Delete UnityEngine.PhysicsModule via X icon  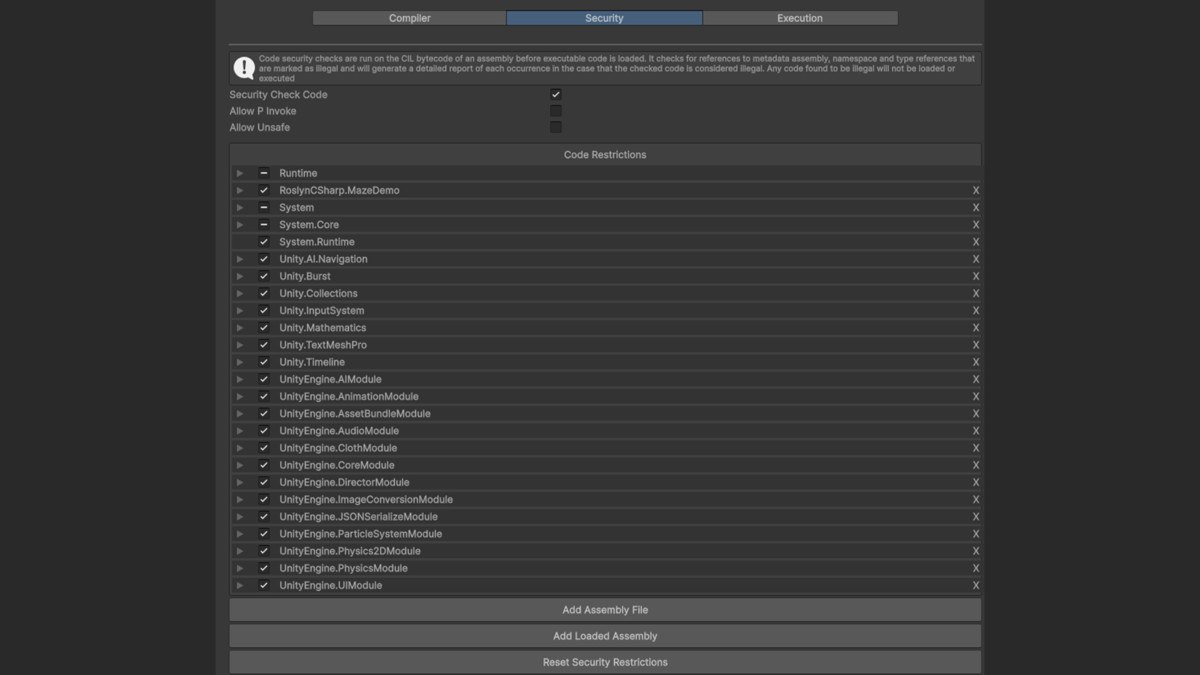(976, 568)
